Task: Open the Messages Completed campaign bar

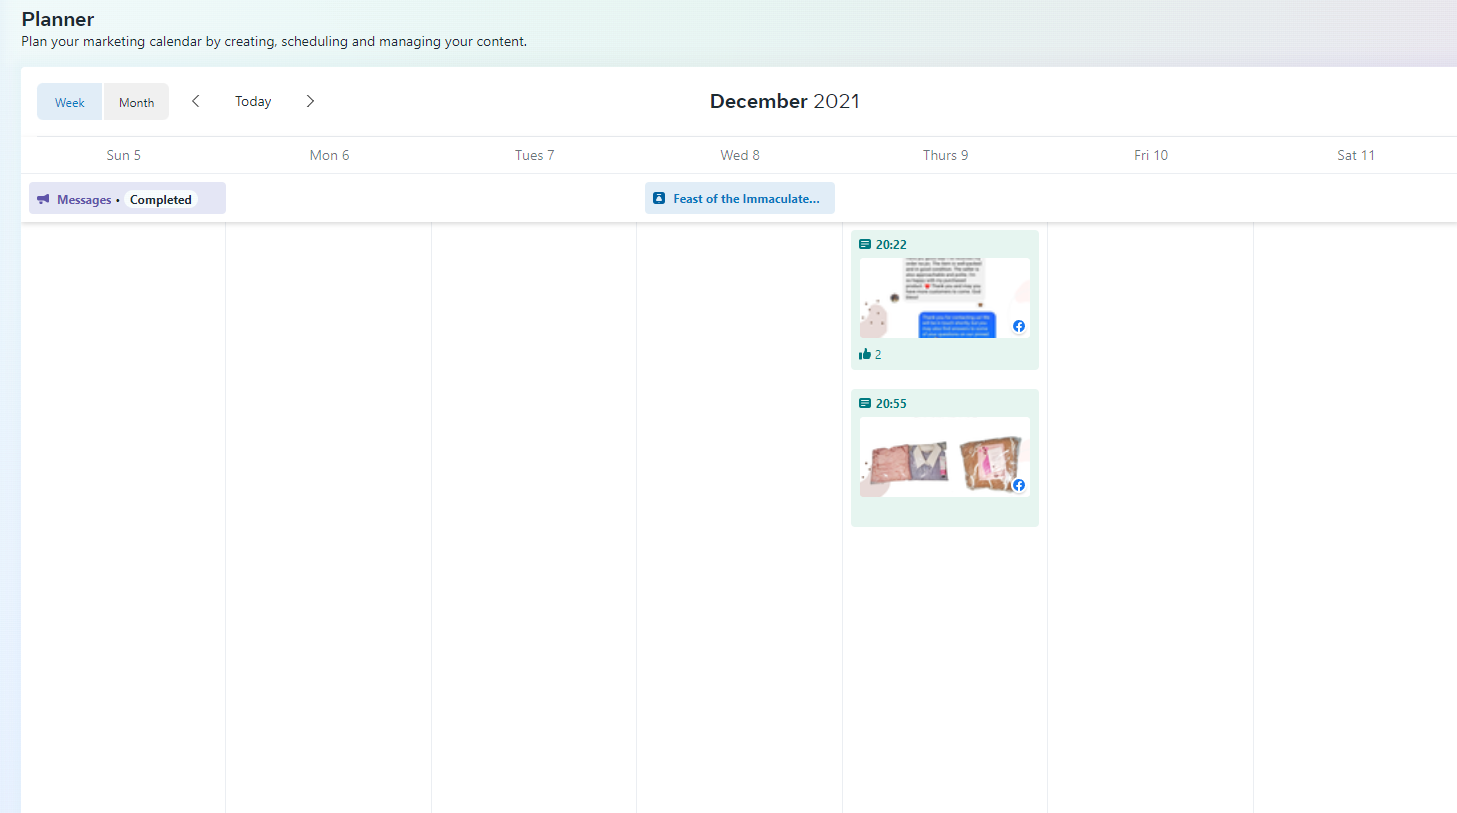Action: point(127,198)
